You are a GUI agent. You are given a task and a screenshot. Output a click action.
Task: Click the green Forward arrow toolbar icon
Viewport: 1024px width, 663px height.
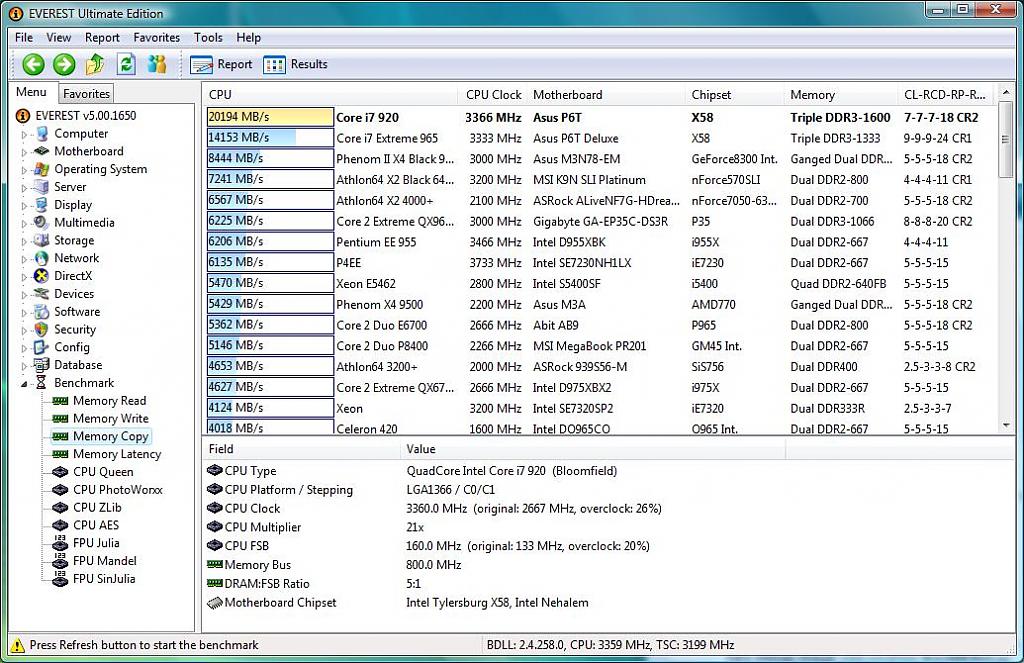tap(64, 64)
